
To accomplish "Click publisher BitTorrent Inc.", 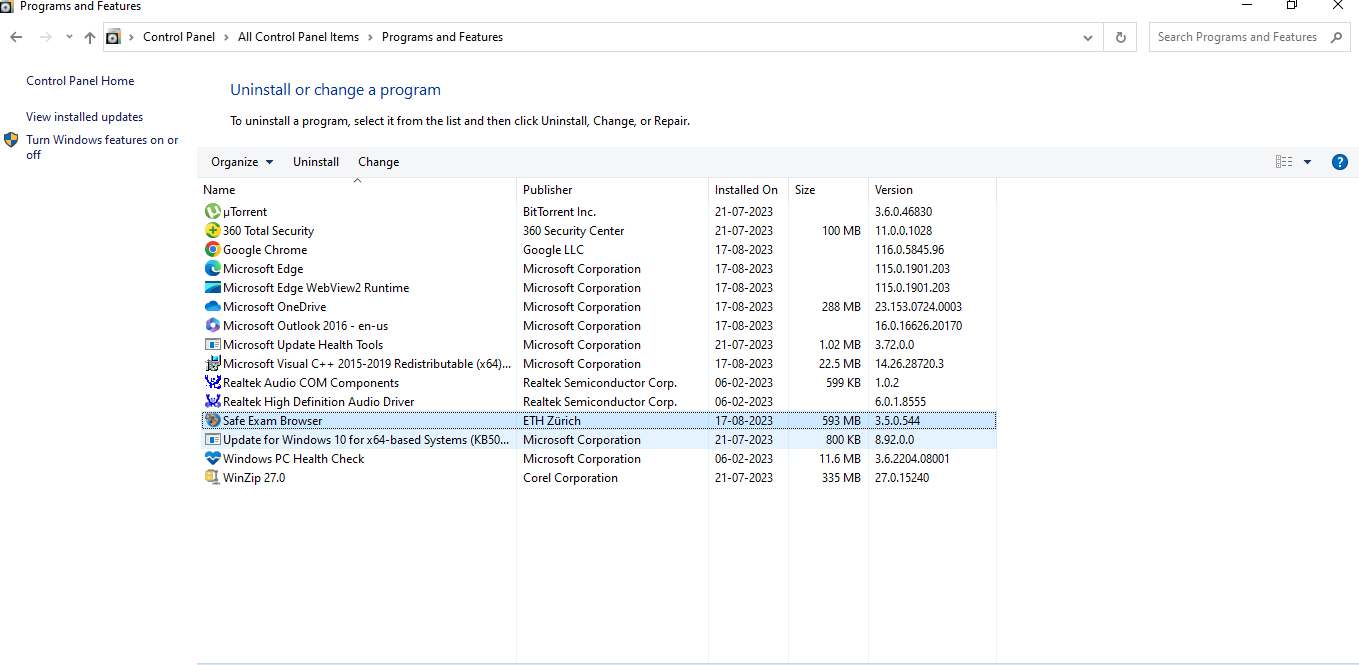I will tap(559, 212).
